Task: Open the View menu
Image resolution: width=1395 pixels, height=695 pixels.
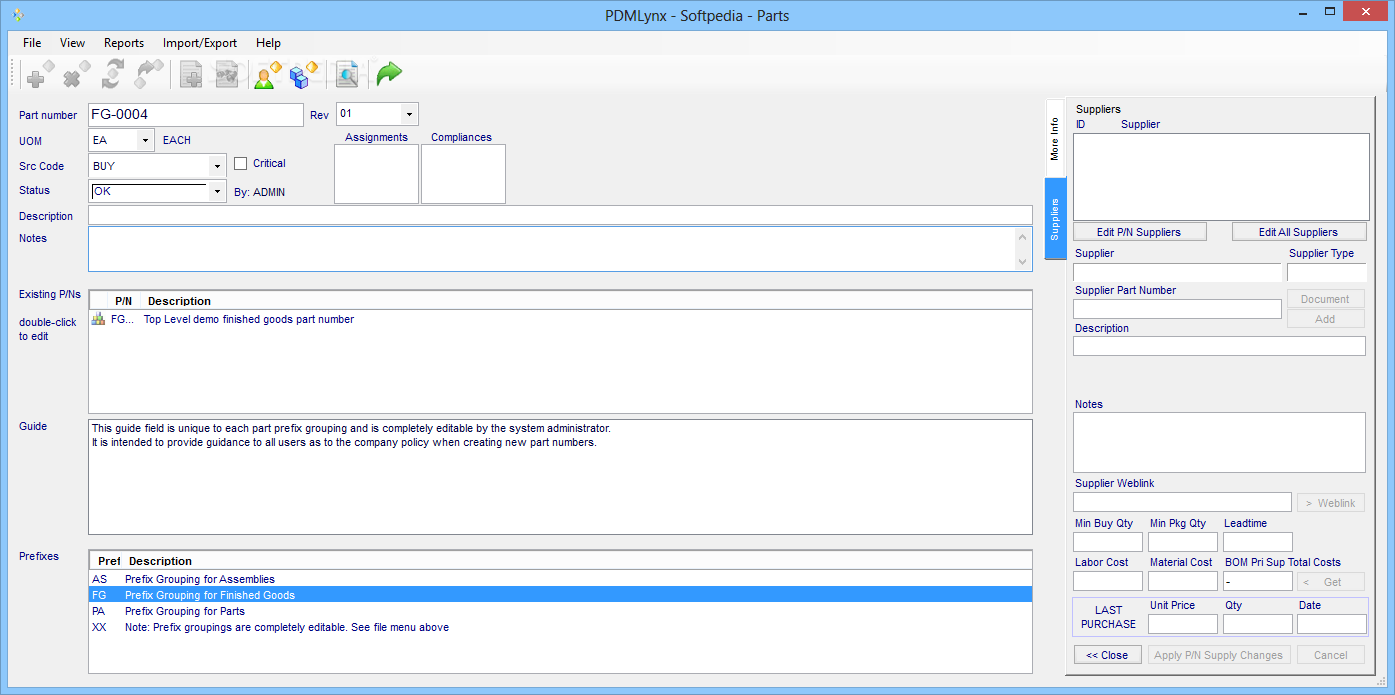Action: tap(72, 43)
